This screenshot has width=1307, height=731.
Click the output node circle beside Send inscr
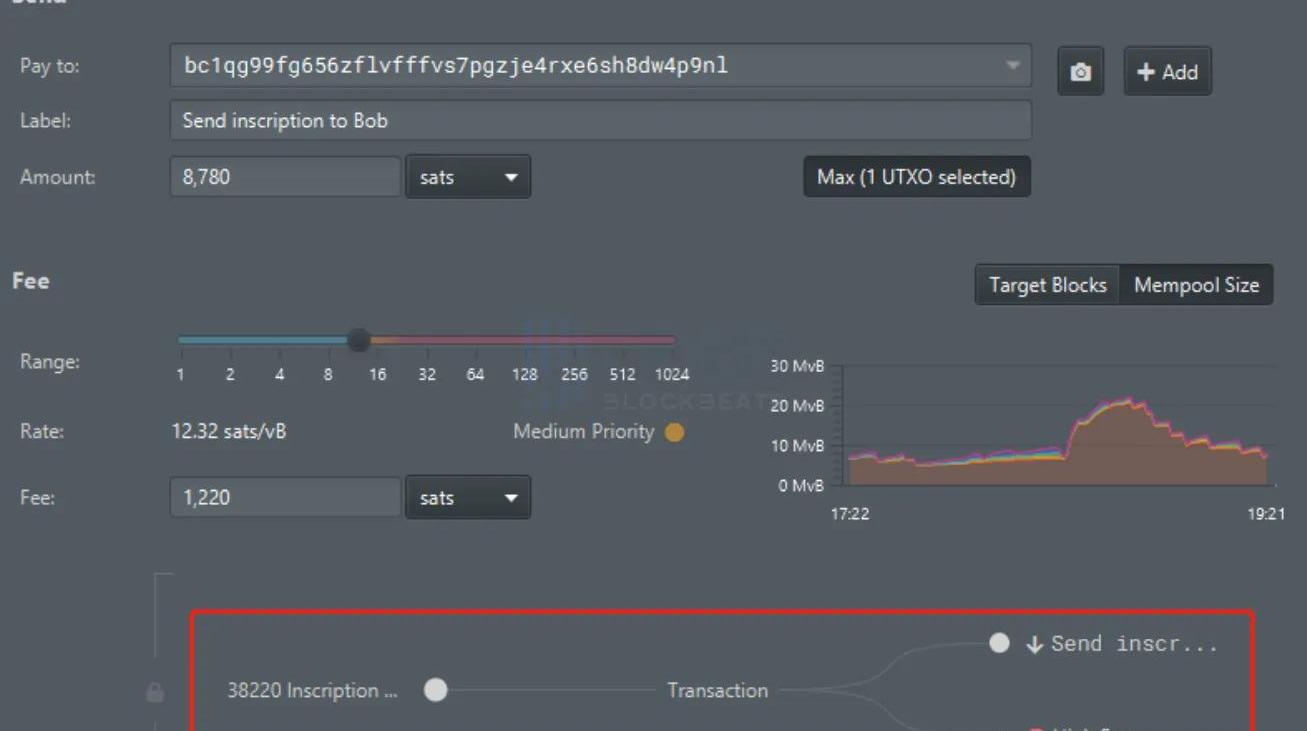point(999,643)
